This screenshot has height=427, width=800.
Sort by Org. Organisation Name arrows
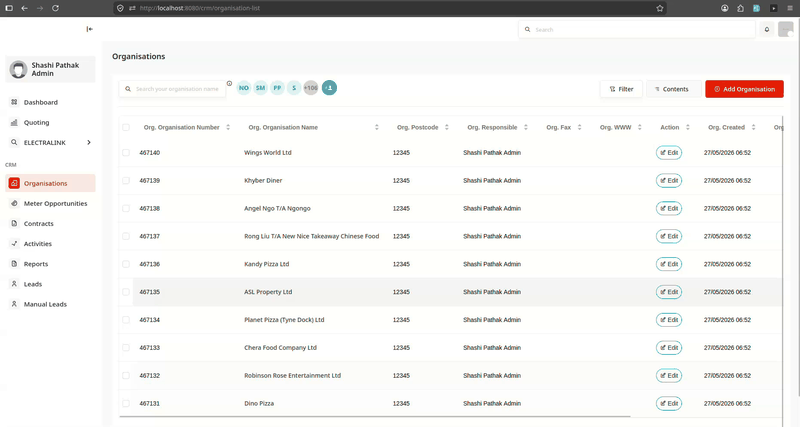click(377, 127)
